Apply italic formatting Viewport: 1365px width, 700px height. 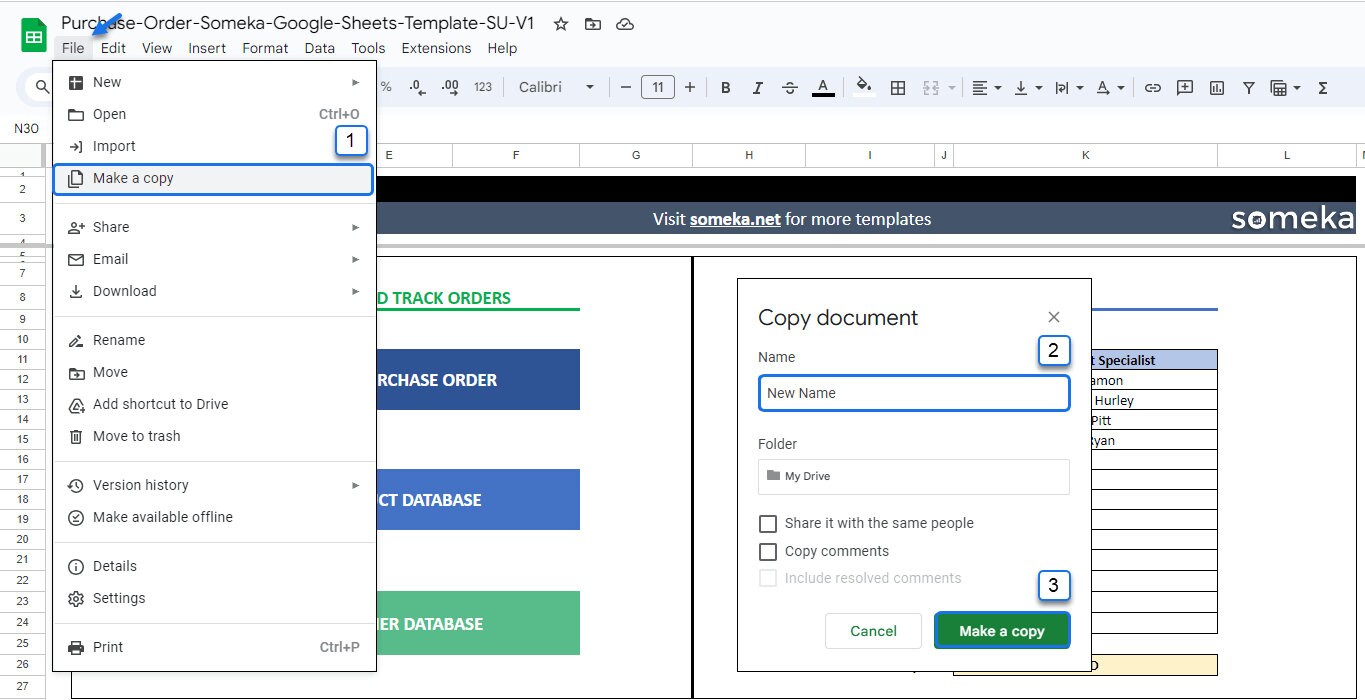click(x=757, y=87)
